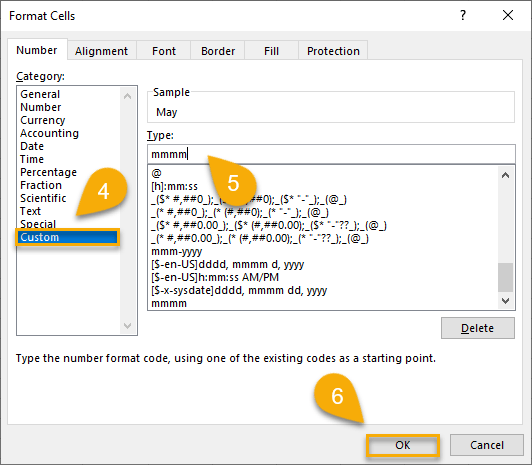
Task: Open the Font tab
Action: pos(164,51)
